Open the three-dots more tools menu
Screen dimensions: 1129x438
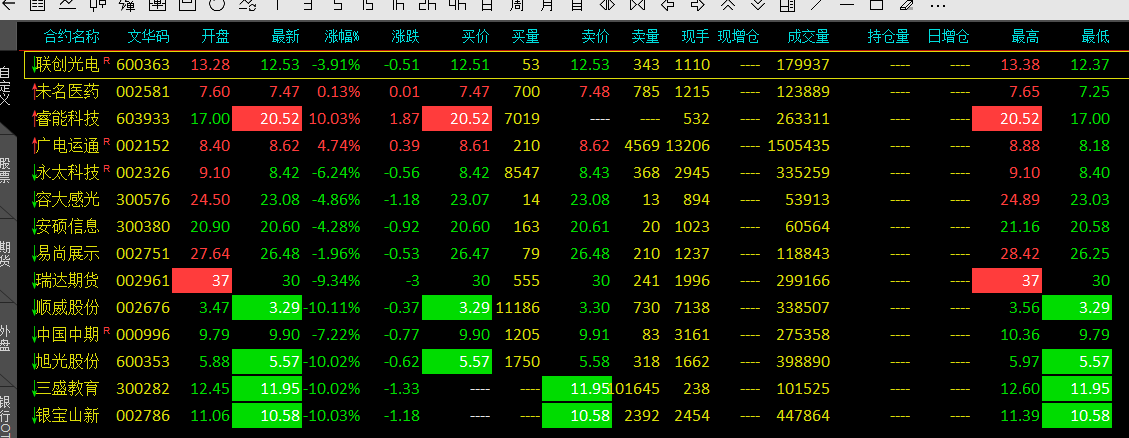(937, 5)
